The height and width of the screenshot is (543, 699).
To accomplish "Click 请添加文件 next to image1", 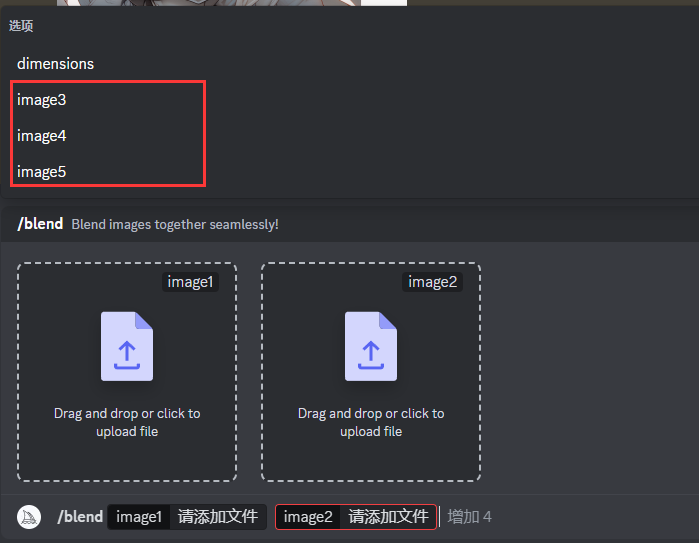I will [218, 517].
